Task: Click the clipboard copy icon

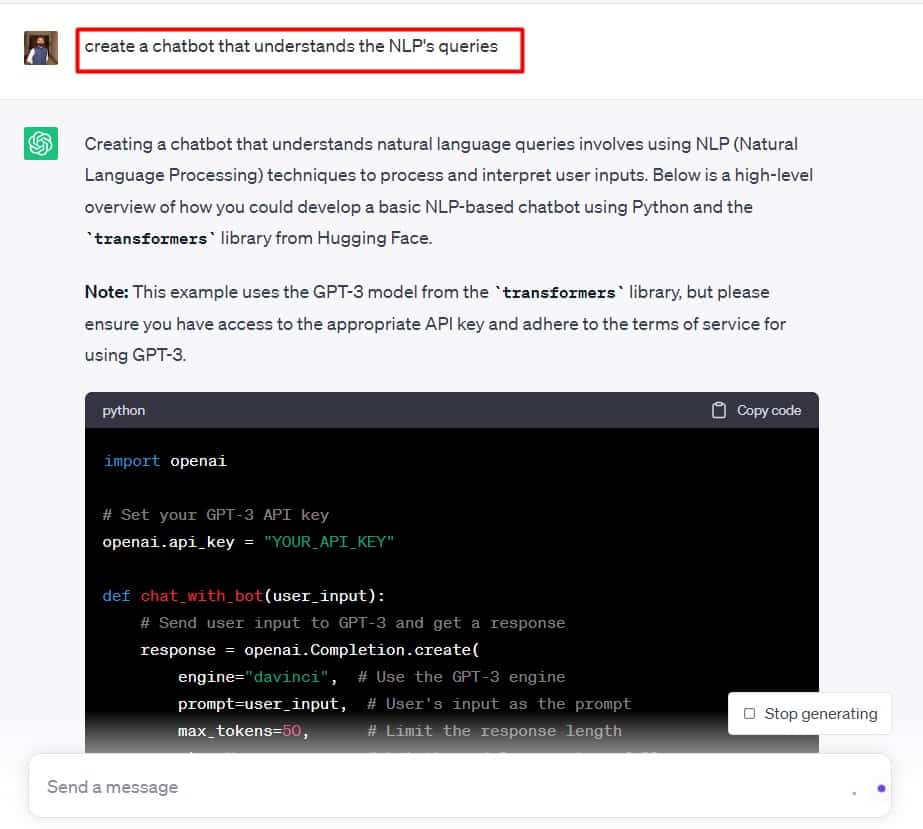Action: click(718, 410)
